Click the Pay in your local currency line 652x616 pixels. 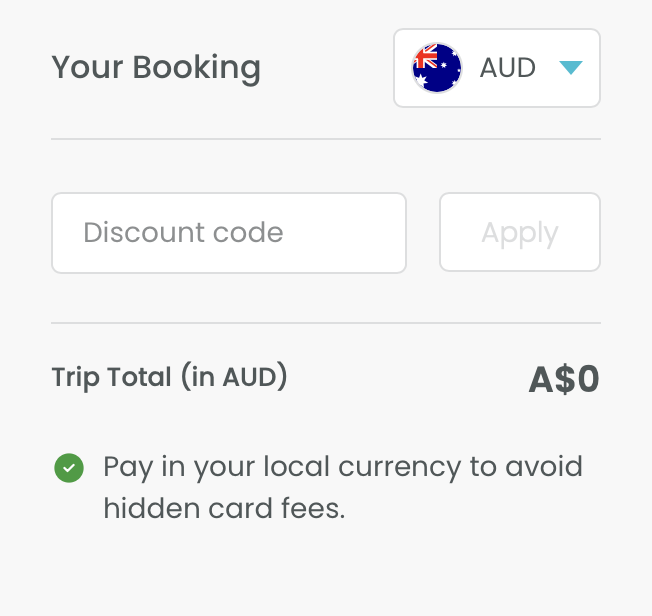[343, 467]
